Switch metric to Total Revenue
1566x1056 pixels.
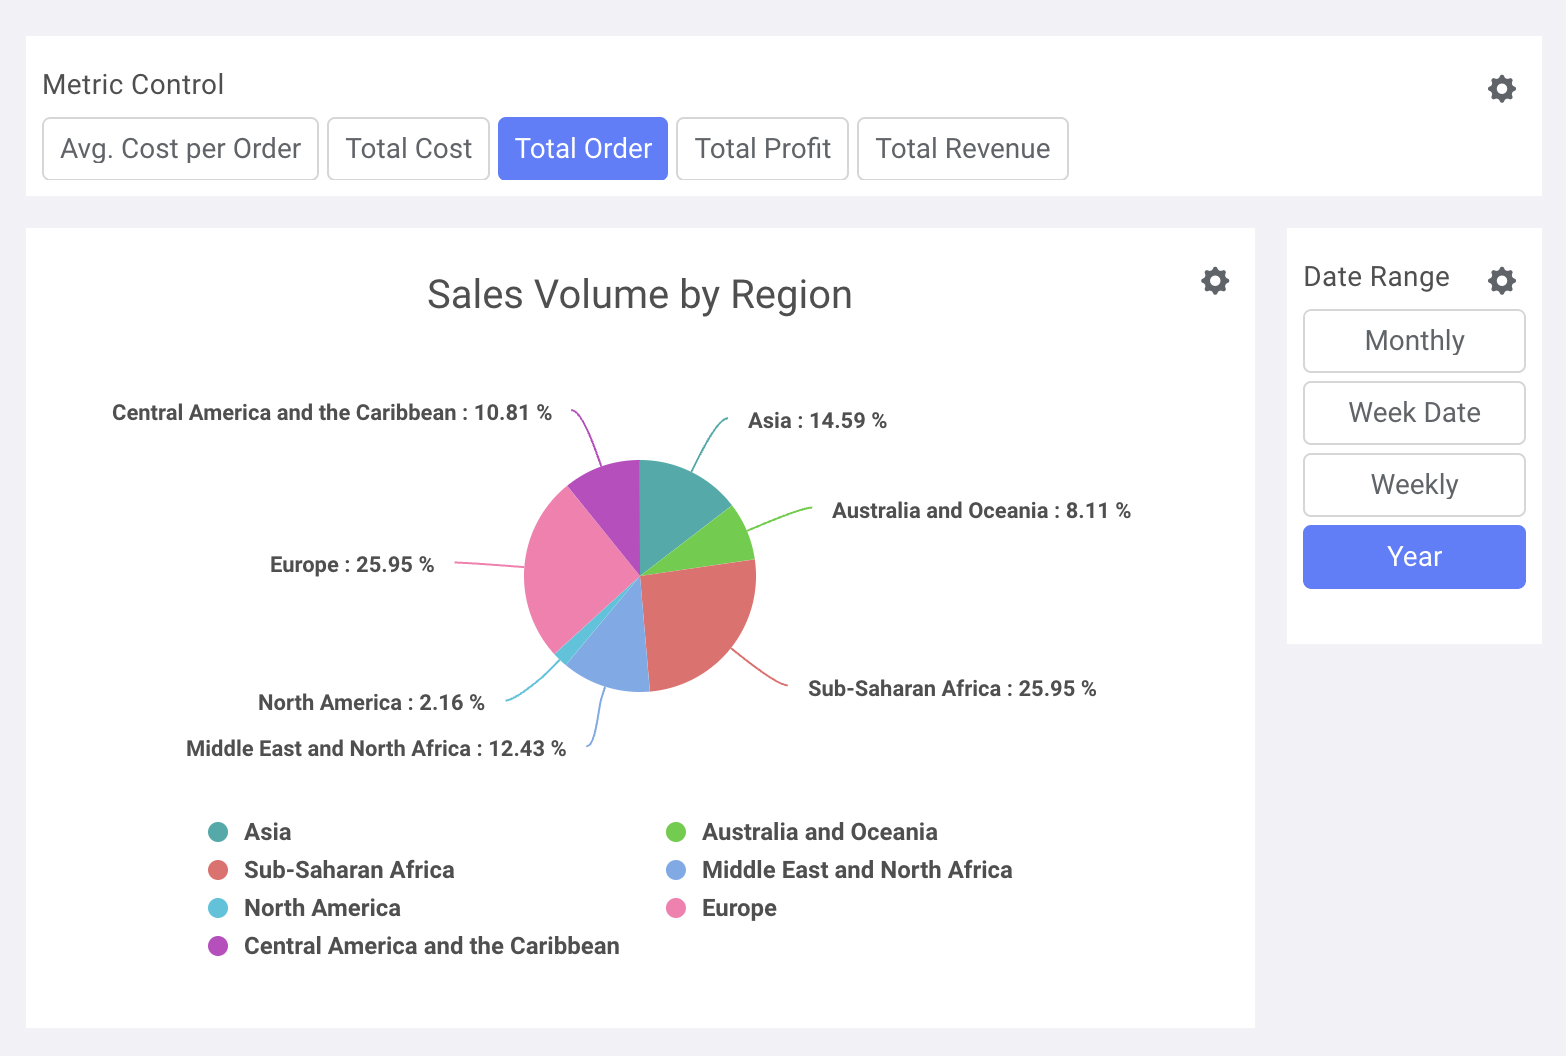[962, 148]
